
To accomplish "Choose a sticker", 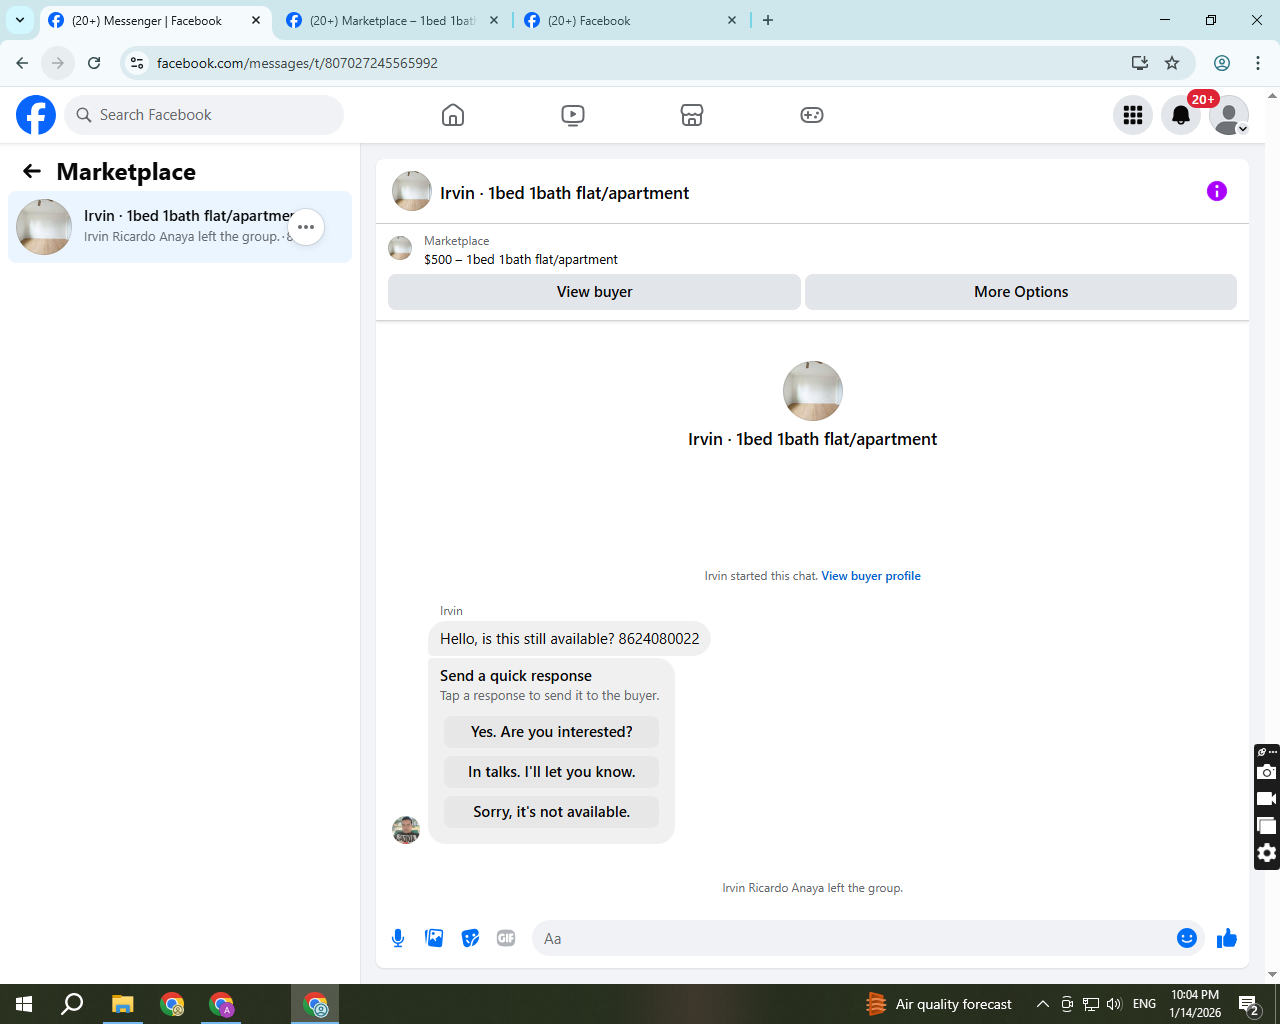I will (x=470, y=938).
